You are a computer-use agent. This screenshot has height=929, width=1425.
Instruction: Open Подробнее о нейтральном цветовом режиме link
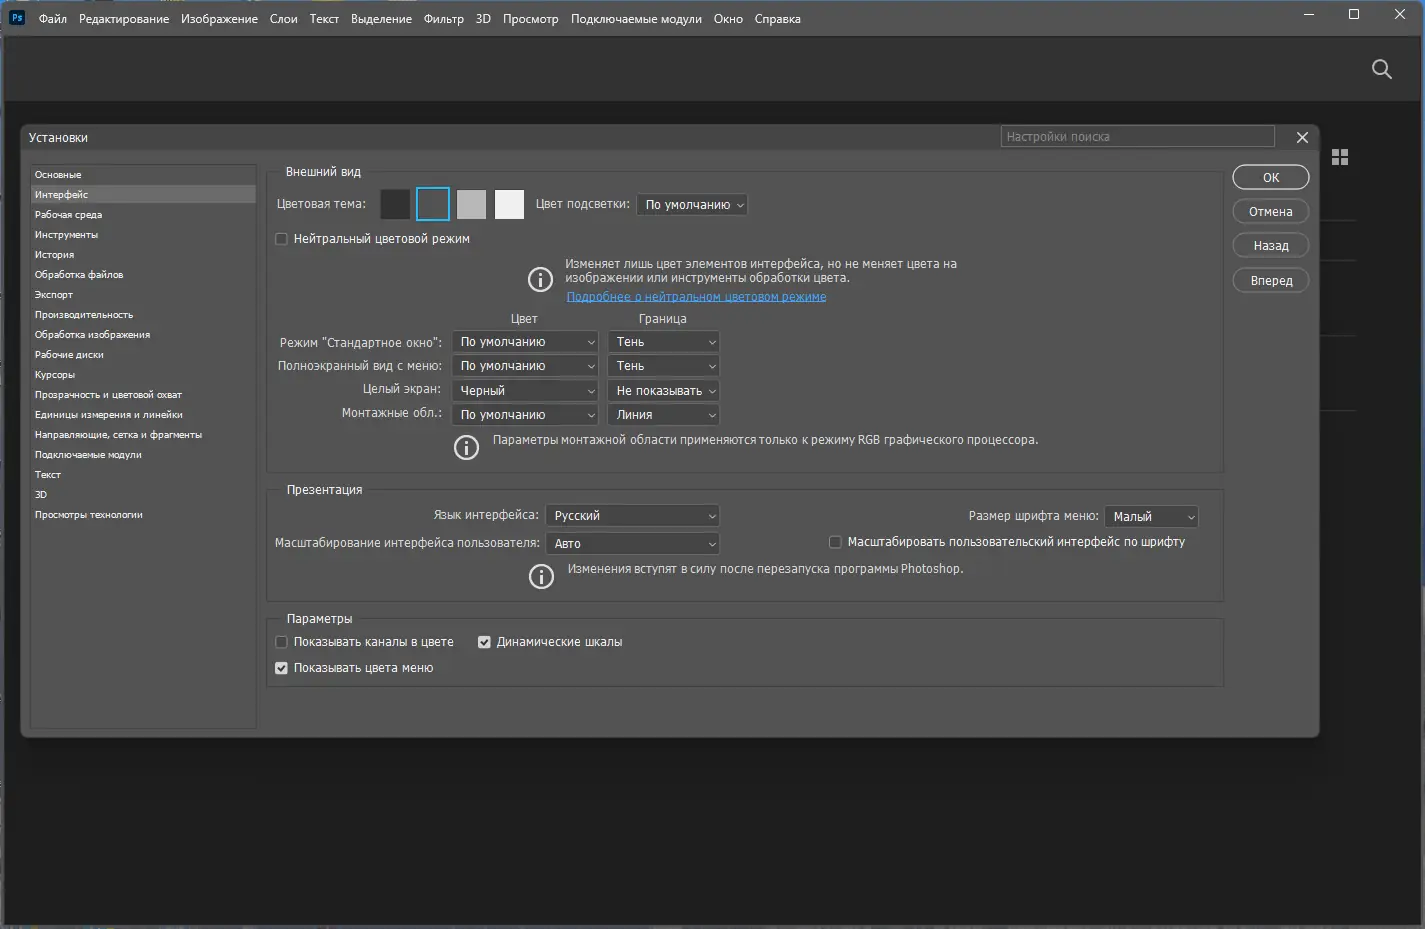tap(696, 297)
